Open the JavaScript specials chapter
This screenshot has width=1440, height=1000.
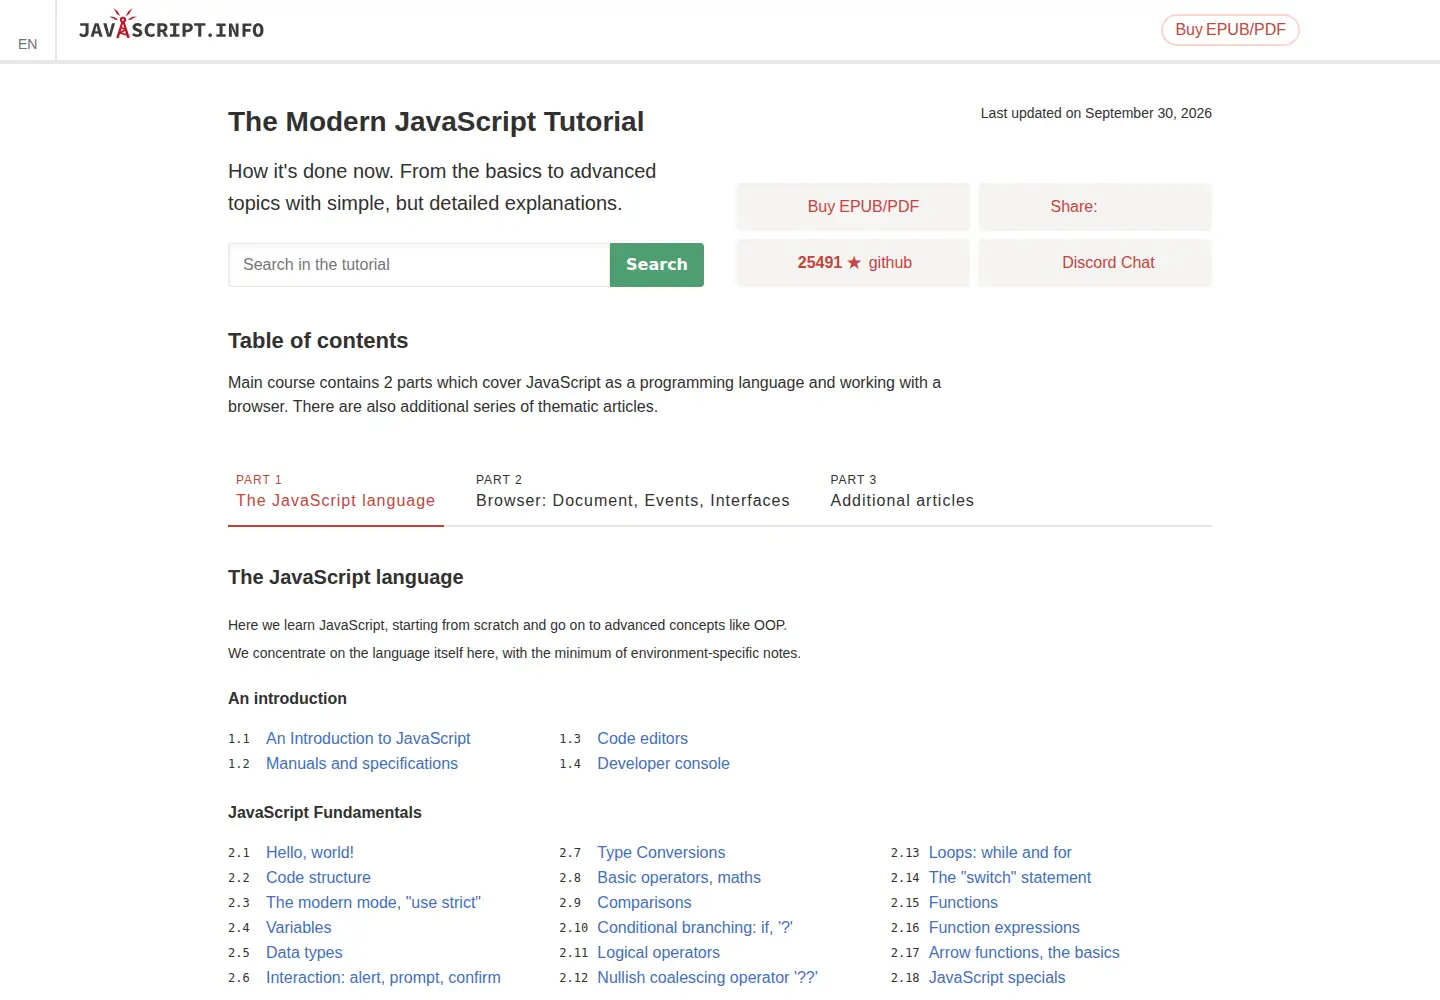[997, 978]
